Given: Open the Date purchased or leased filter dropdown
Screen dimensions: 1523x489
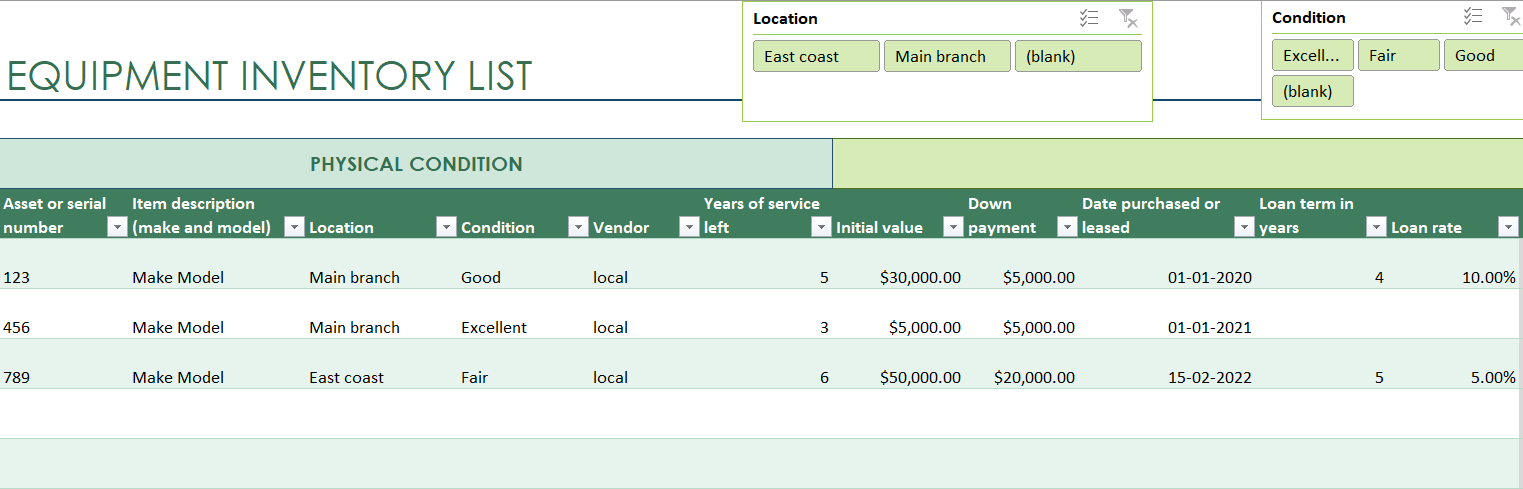Looking at the screenshot, I should coord(1244,228).
